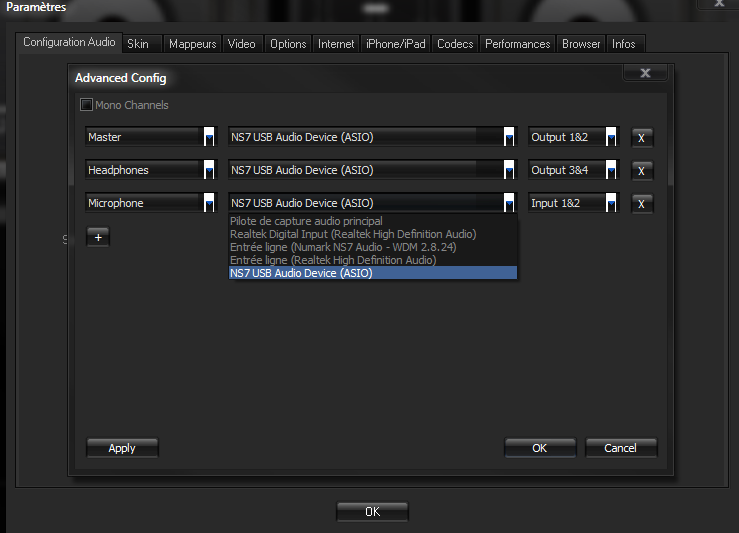
Task: Add a new channel with plus button
Action: [98, 237]
